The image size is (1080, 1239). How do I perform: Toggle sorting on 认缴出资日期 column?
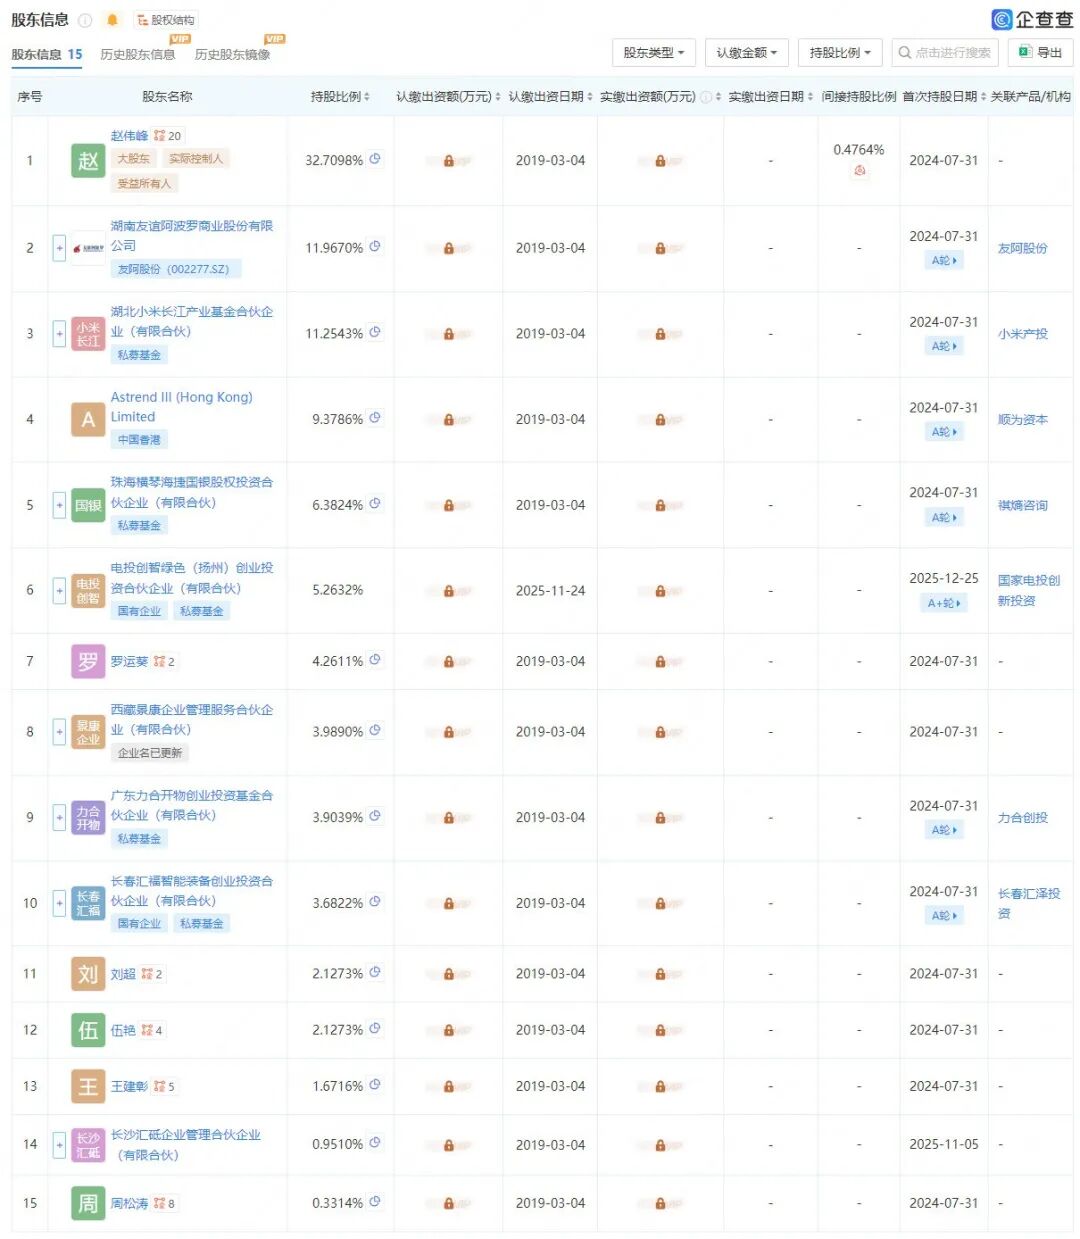click(550, 97)
